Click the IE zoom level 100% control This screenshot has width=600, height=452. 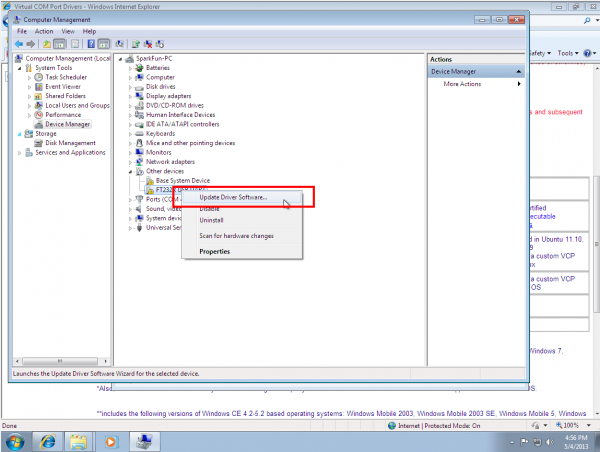(573, 425)
